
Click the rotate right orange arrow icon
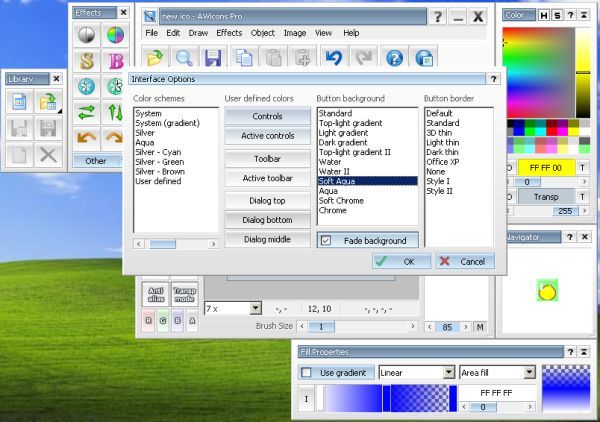click(x=114, y=138)
